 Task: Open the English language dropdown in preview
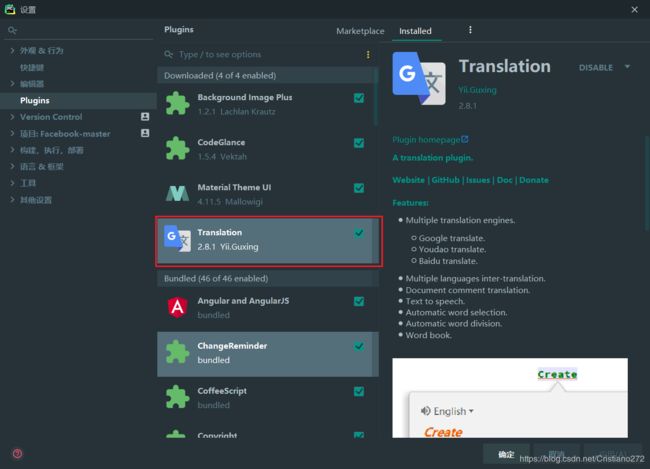454,411
